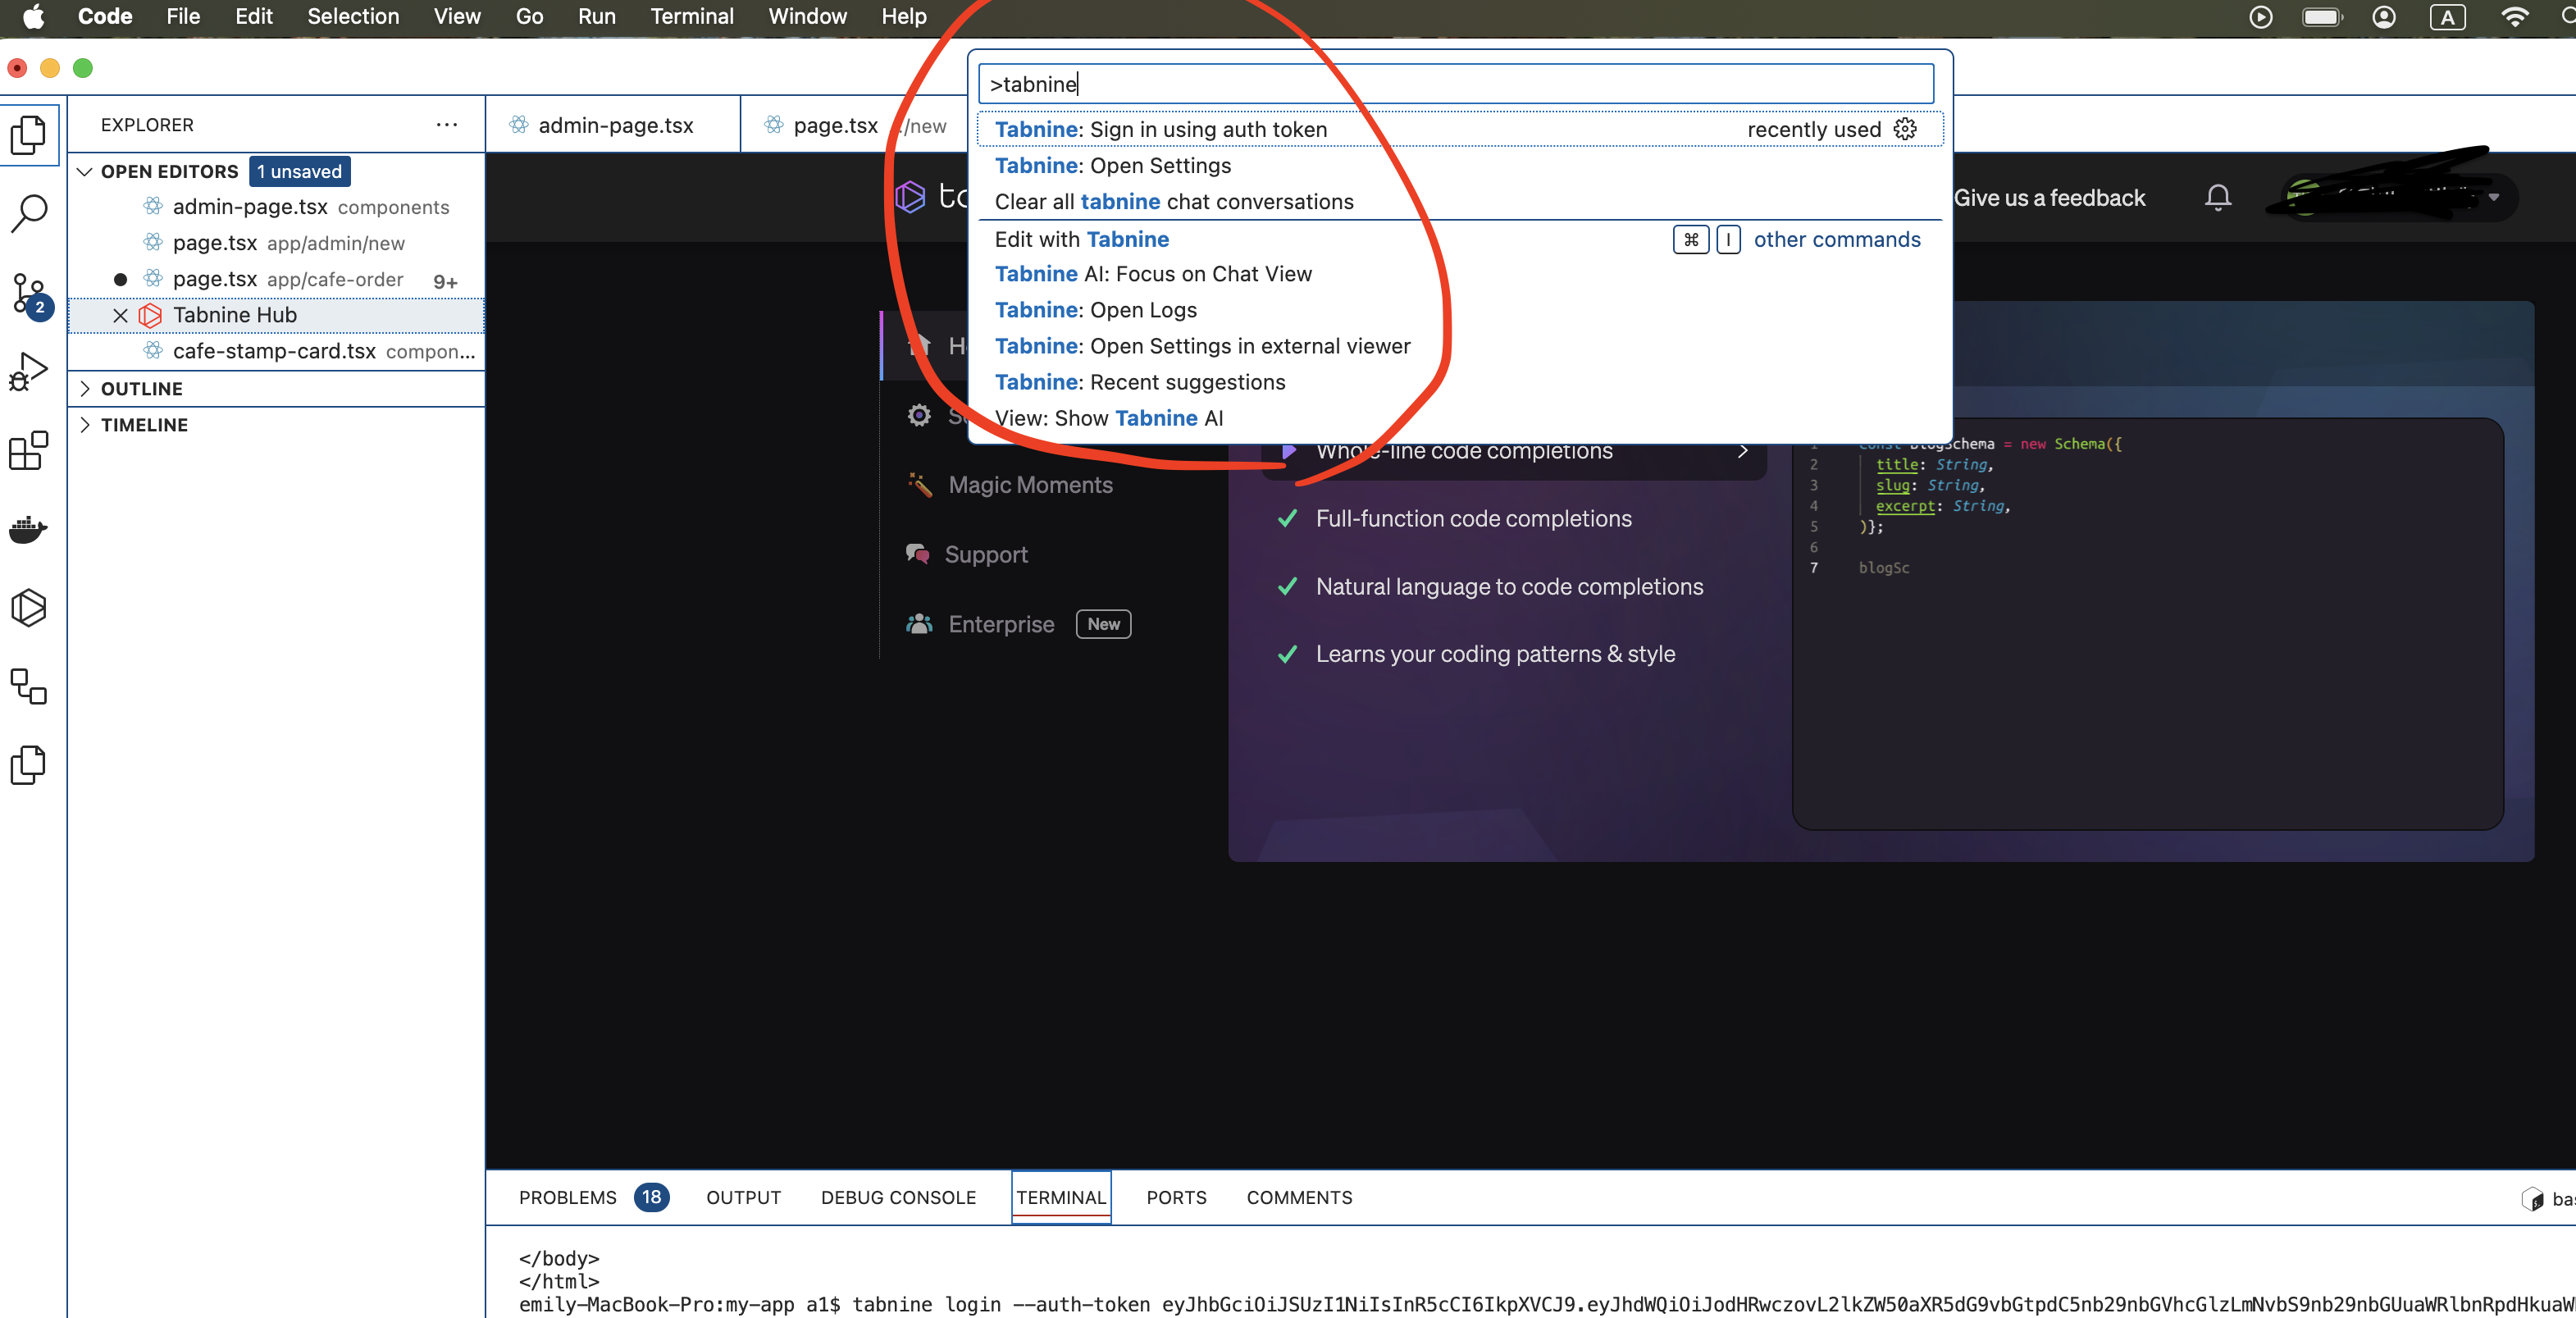Click Give us a feedback link
The height and width of the screenshot is (1318, 2576).
(2049, 198)
